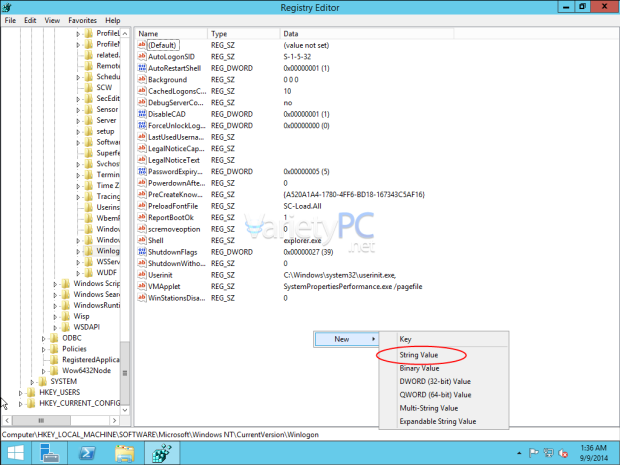Choose Key from the New submenu
This screenshot has width=620, height=465.
444,339
